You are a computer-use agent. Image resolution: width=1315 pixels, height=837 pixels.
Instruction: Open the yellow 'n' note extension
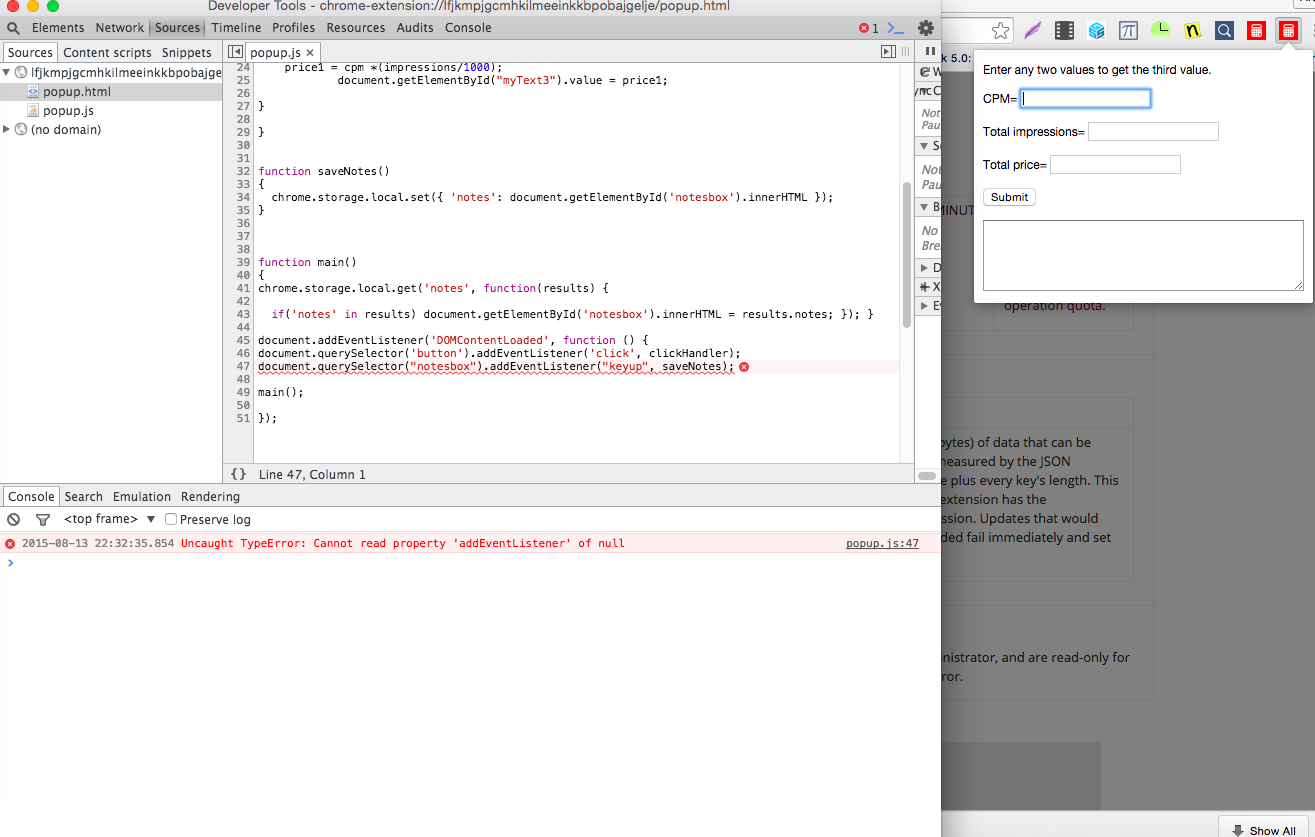(1192, 31)
